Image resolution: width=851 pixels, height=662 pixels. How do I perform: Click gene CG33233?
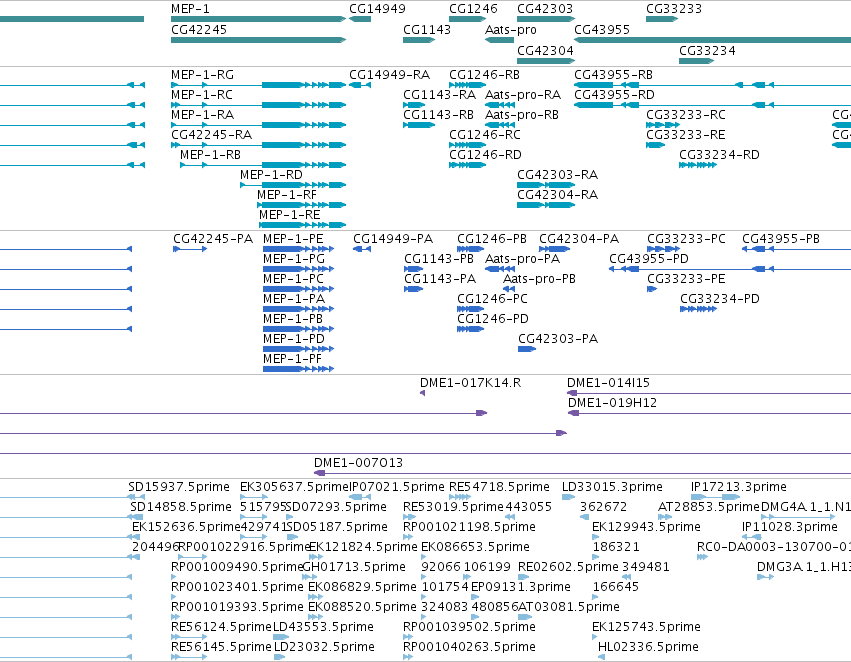662,19
